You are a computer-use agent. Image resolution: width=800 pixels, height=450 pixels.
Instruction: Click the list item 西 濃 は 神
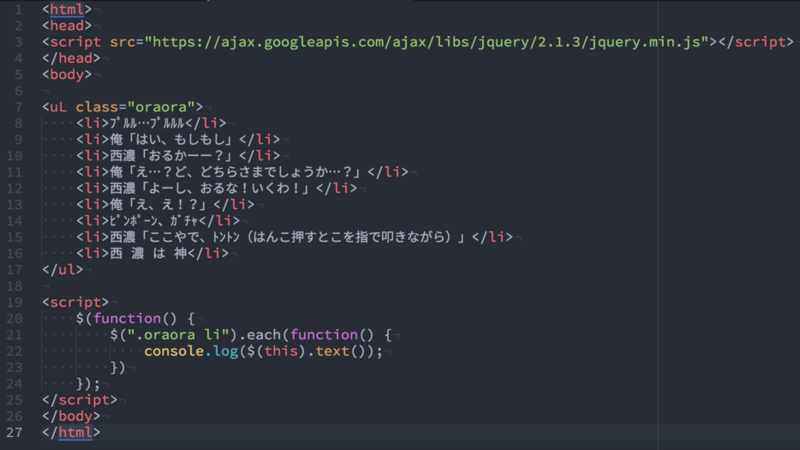pos(153,254)
